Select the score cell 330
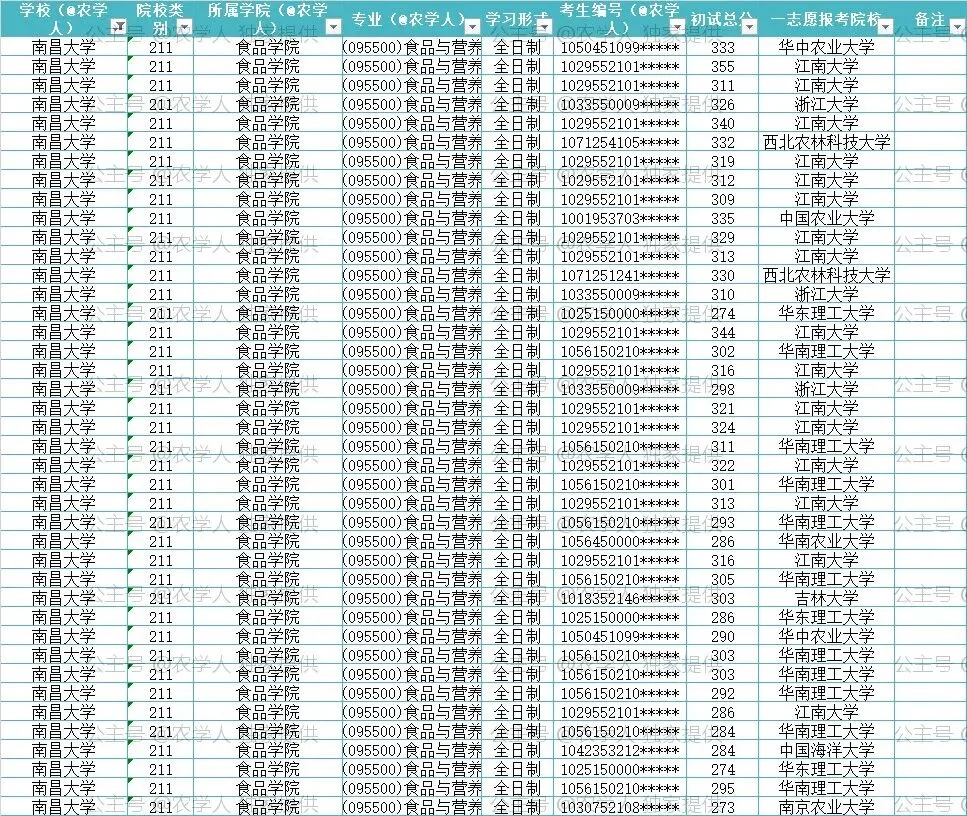967x816 pixels. pyautogui.click(x=722, y=276)
